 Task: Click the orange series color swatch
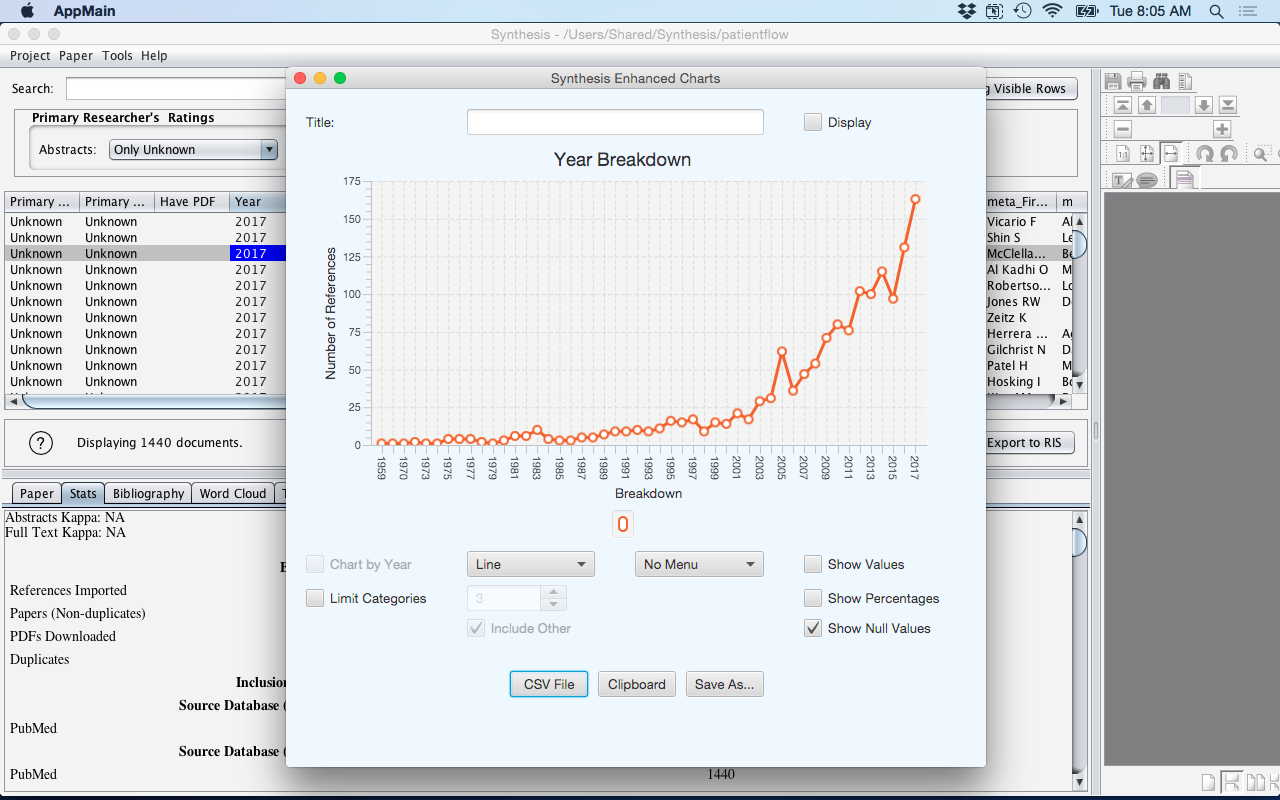click(622, 524)
